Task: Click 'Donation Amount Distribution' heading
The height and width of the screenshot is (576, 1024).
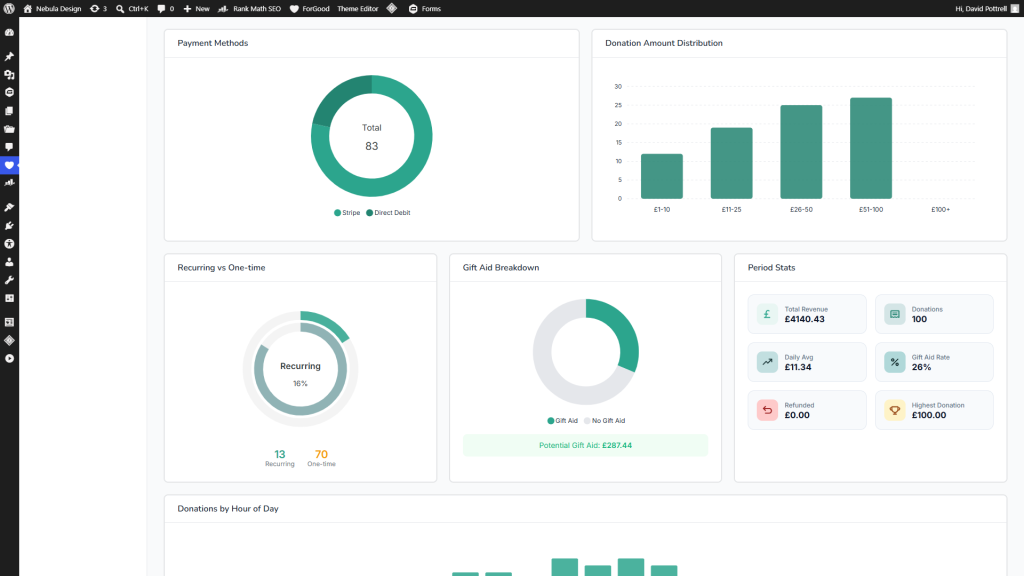Action: click(x=664, y=43)
